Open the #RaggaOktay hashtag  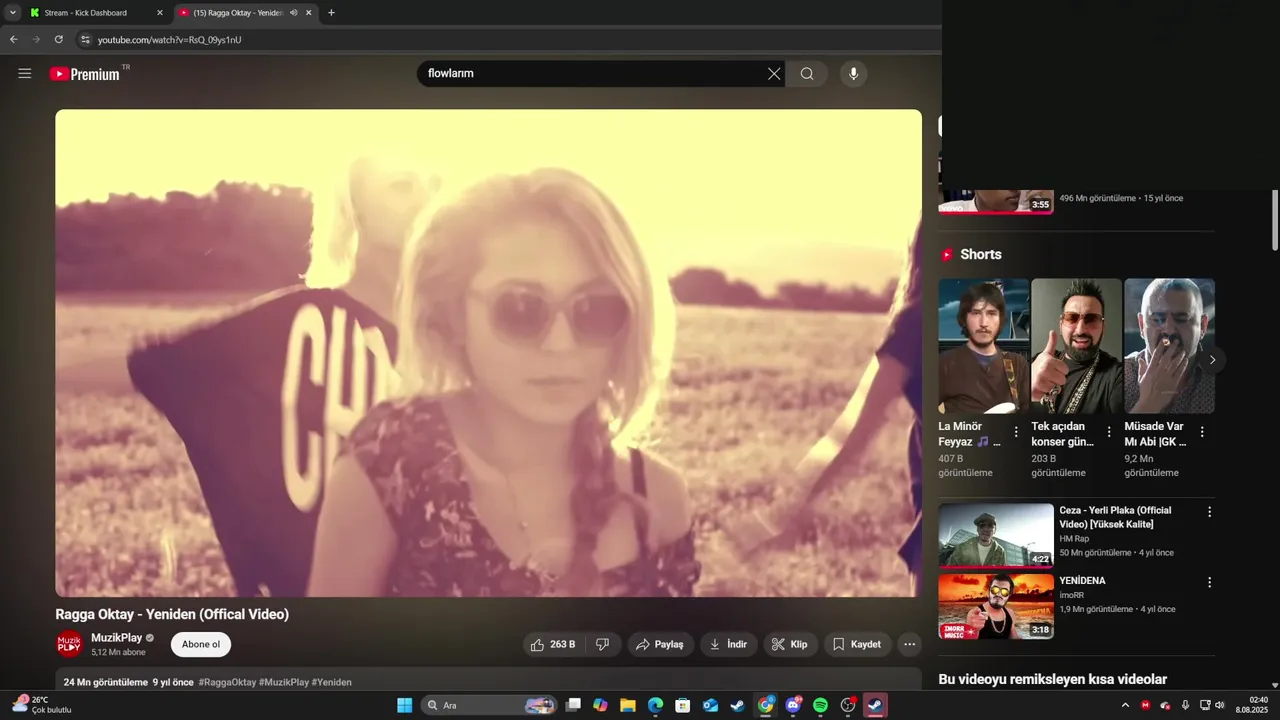(227, 682)
